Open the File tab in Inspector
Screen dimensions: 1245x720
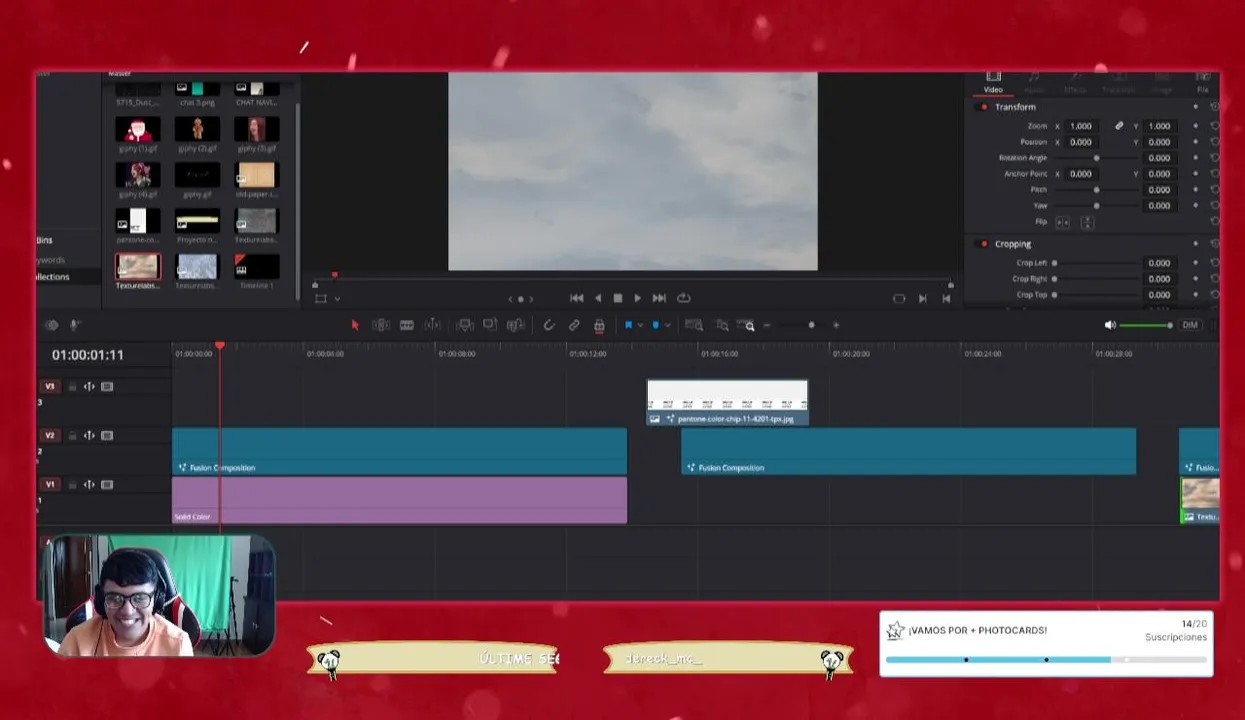tap(1203, 82)
